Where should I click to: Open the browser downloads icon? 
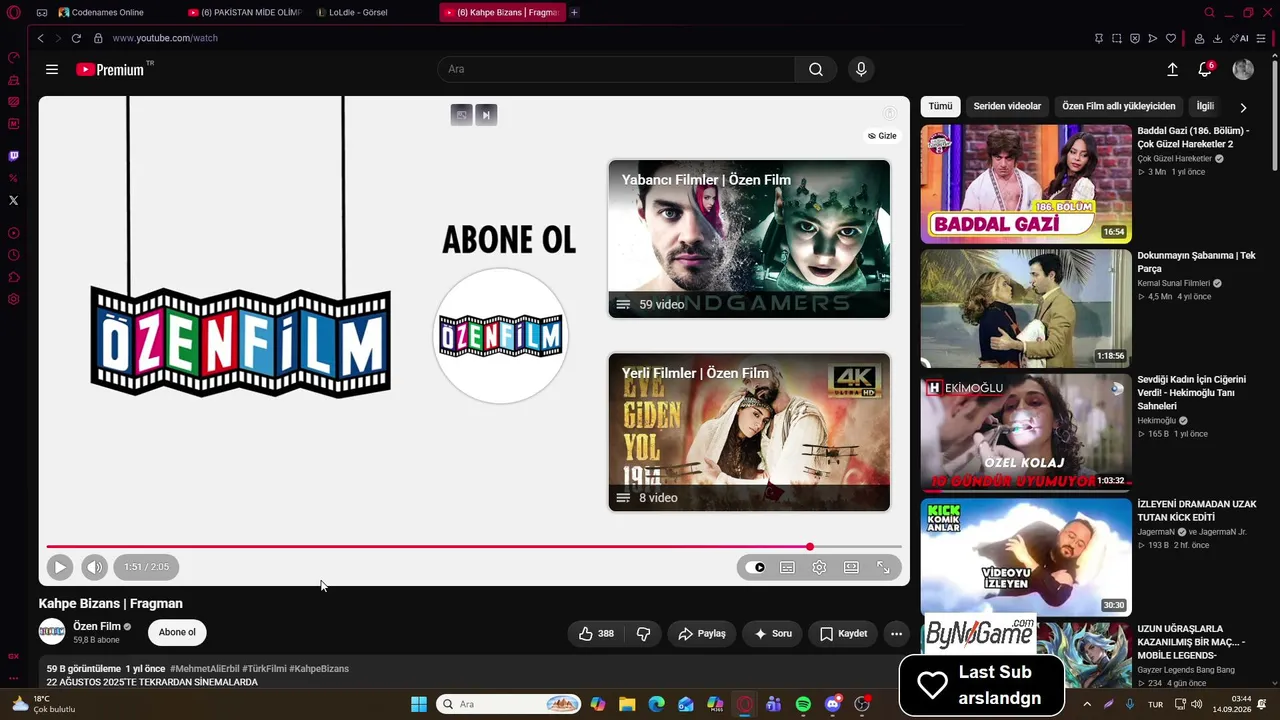click(1217, 38)
